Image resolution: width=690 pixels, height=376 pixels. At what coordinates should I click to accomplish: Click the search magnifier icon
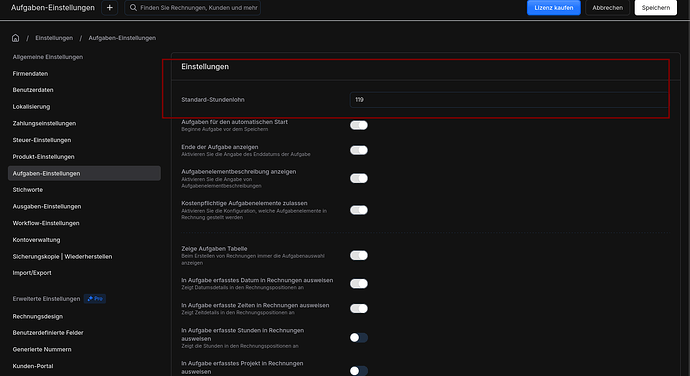pos(133,7)
